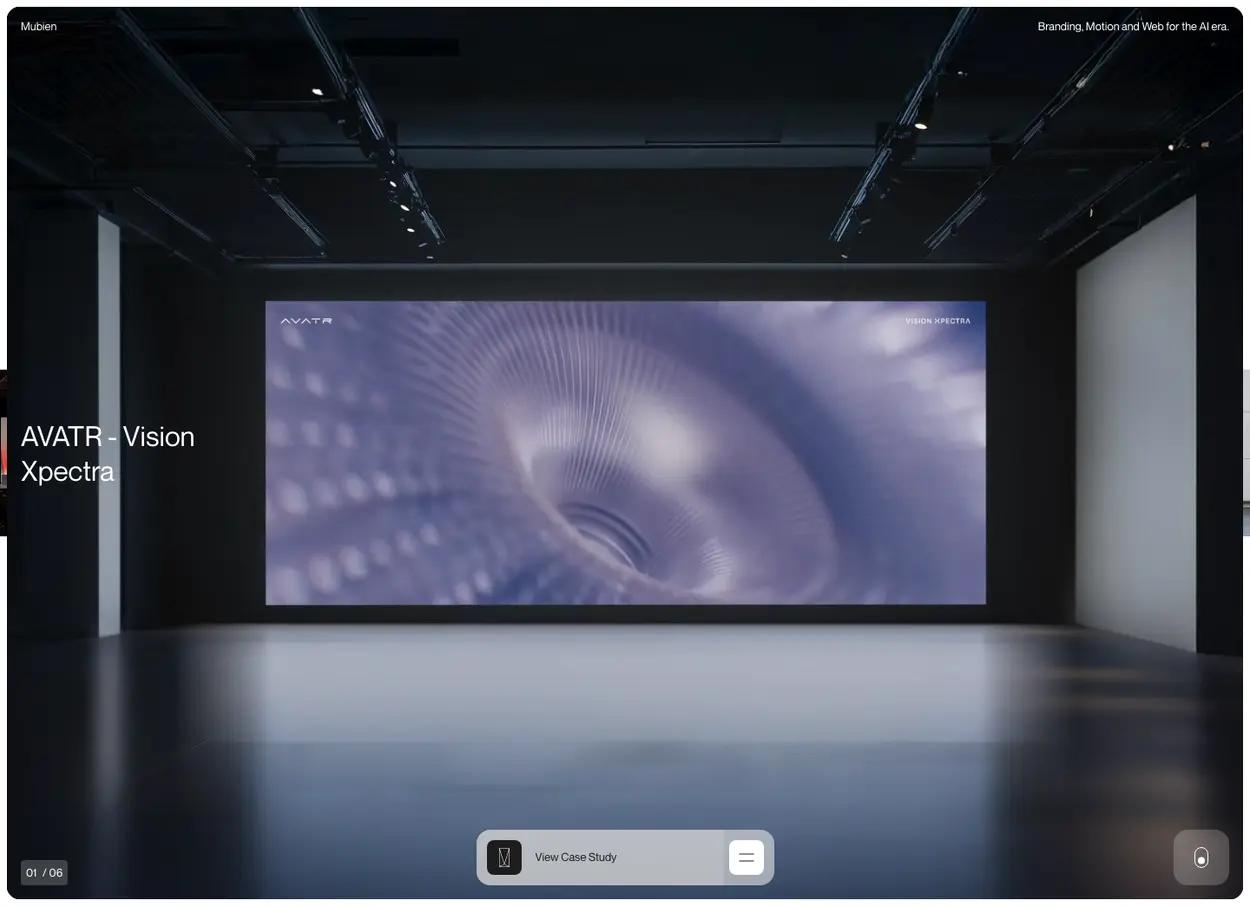Select the dark project thumbnail beside View Case Study
Image resolution: width=1250 pixels, height=906 pixels.
[504, 857]
